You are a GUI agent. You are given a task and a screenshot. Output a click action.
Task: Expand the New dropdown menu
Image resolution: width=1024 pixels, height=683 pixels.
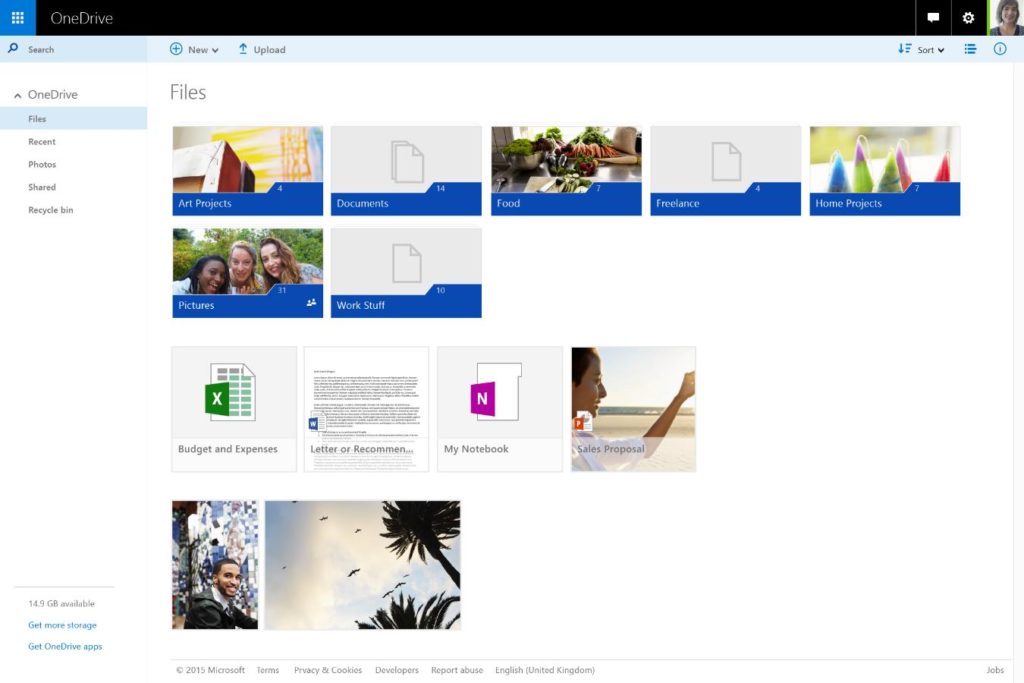(195, 49)
